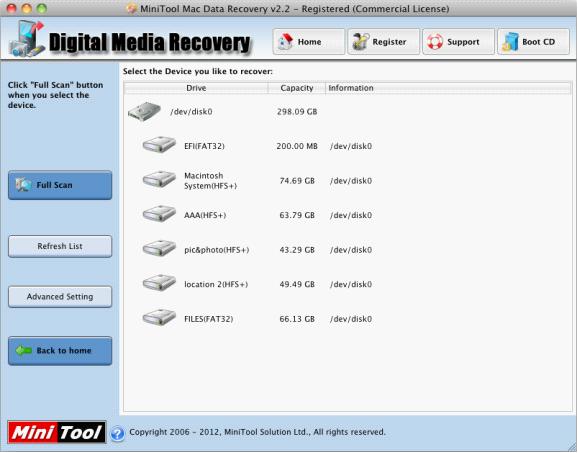The height and width of the screenshot is (453, 578).
Task: Click the 66.13 GB capacity value
Action: pos(297,319)
